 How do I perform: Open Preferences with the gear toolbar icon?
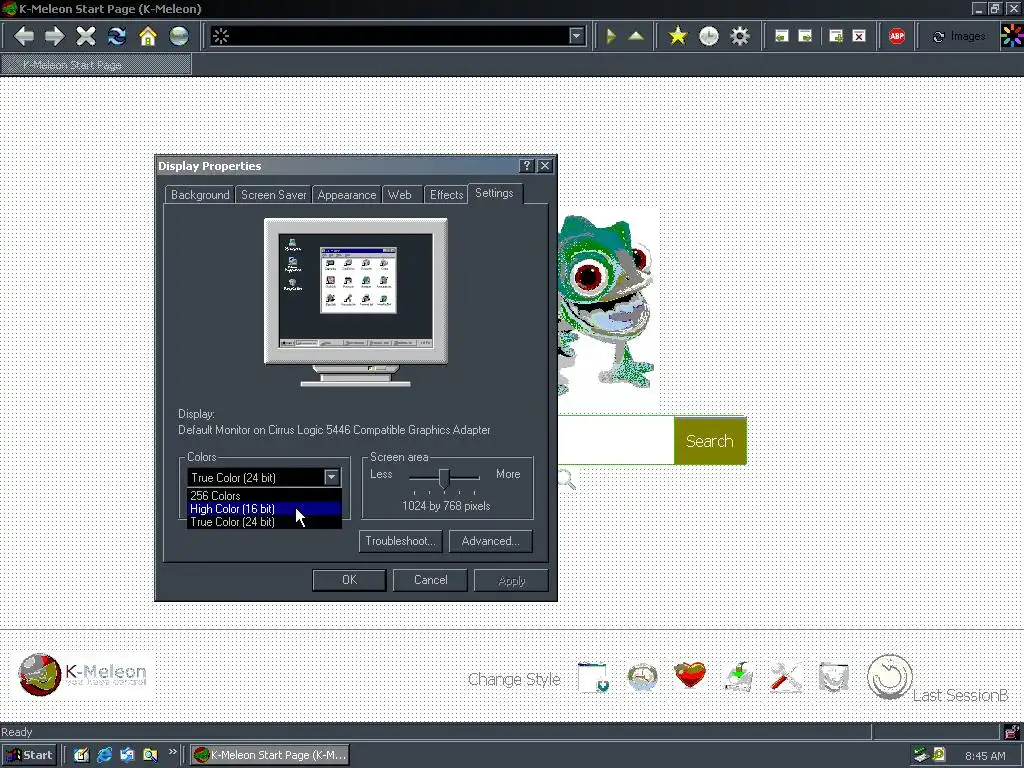(739, 36)
